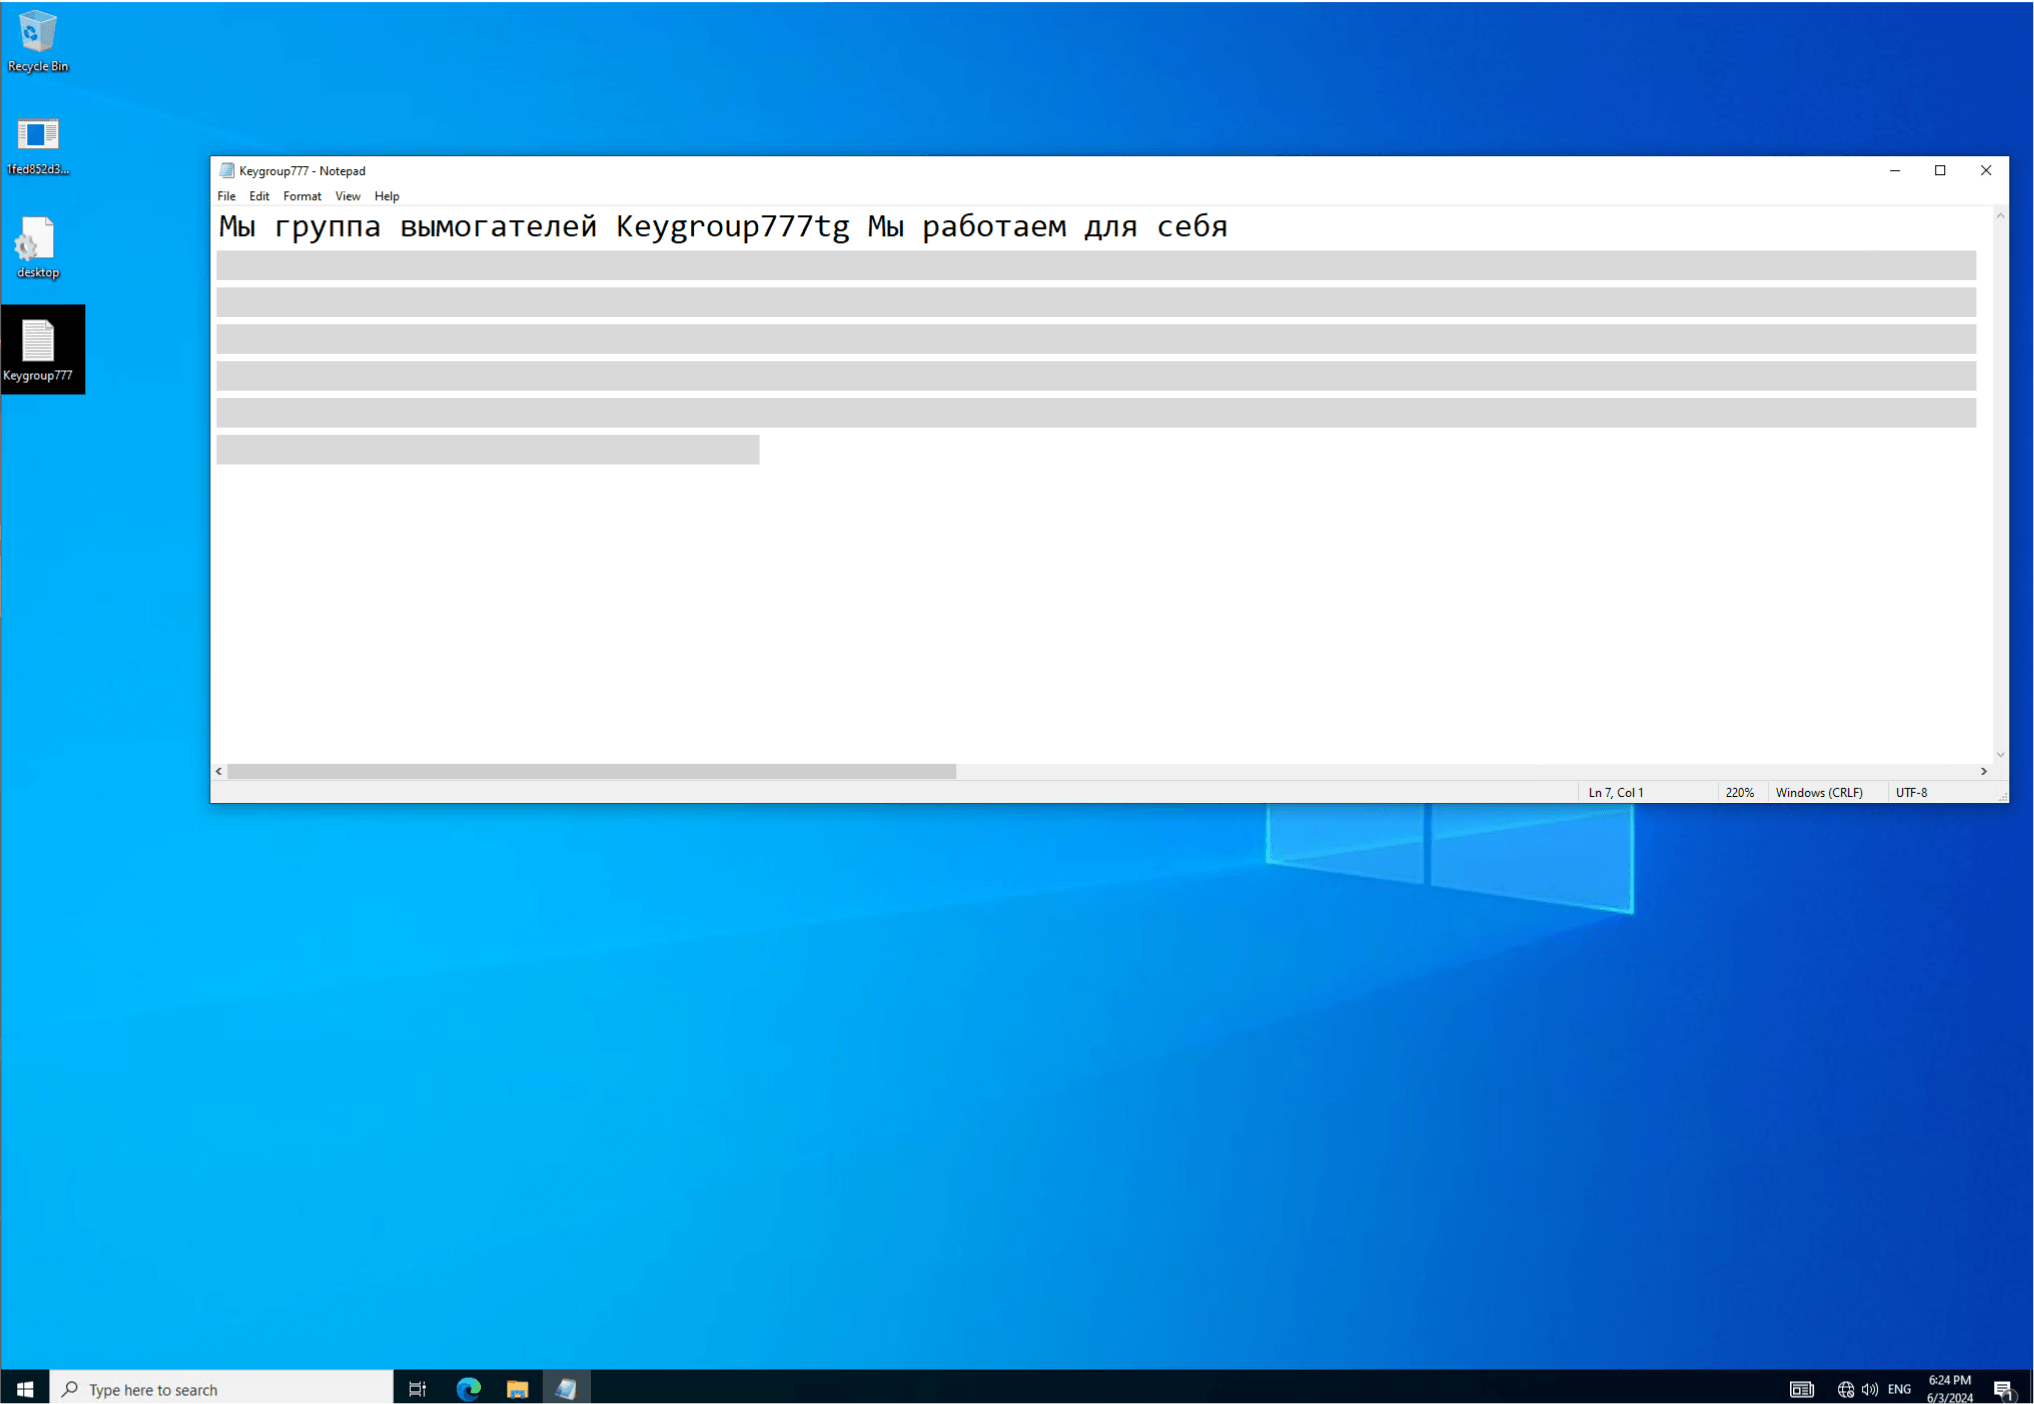The height and width of the screenshot is (1404, 2034).
Task: Open the notification center icon
Action: coord(2003,1388)
